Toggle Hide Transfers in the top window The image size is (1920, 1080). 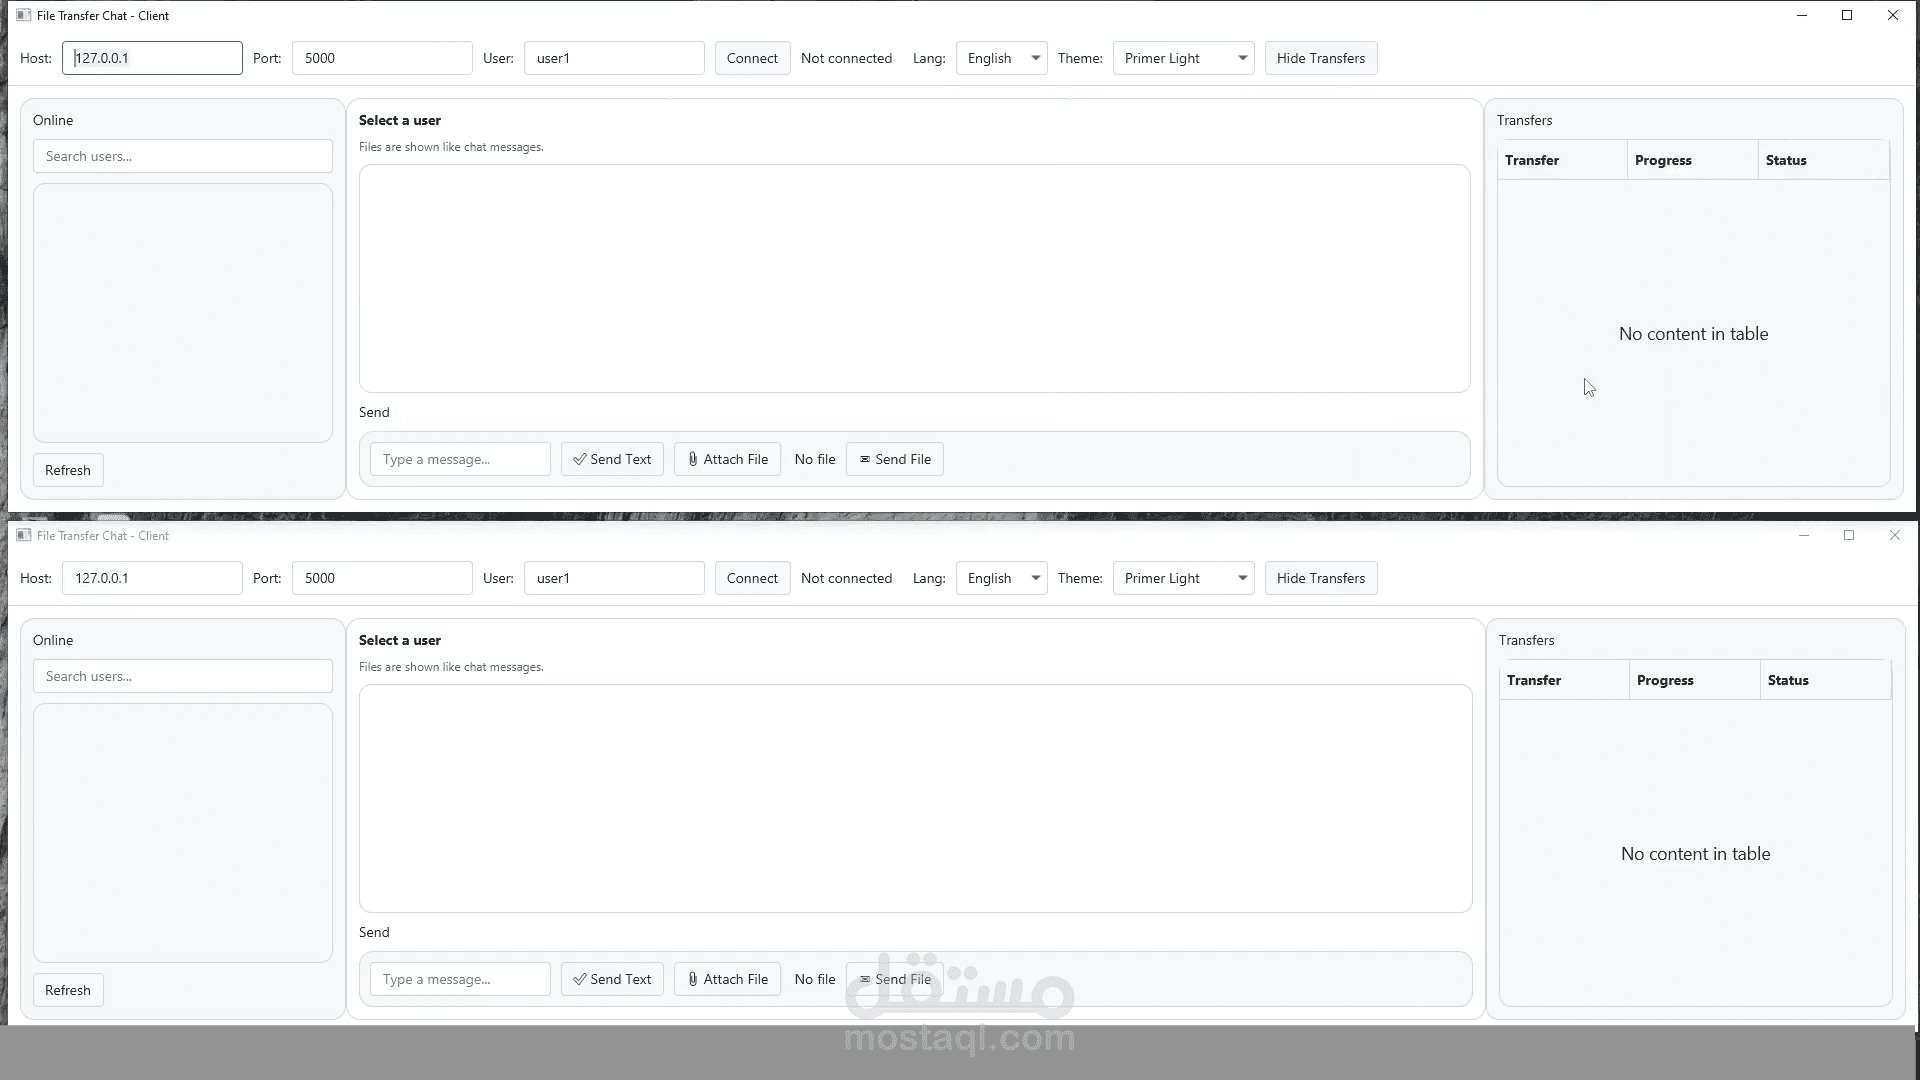click(x=1320, y=58)
